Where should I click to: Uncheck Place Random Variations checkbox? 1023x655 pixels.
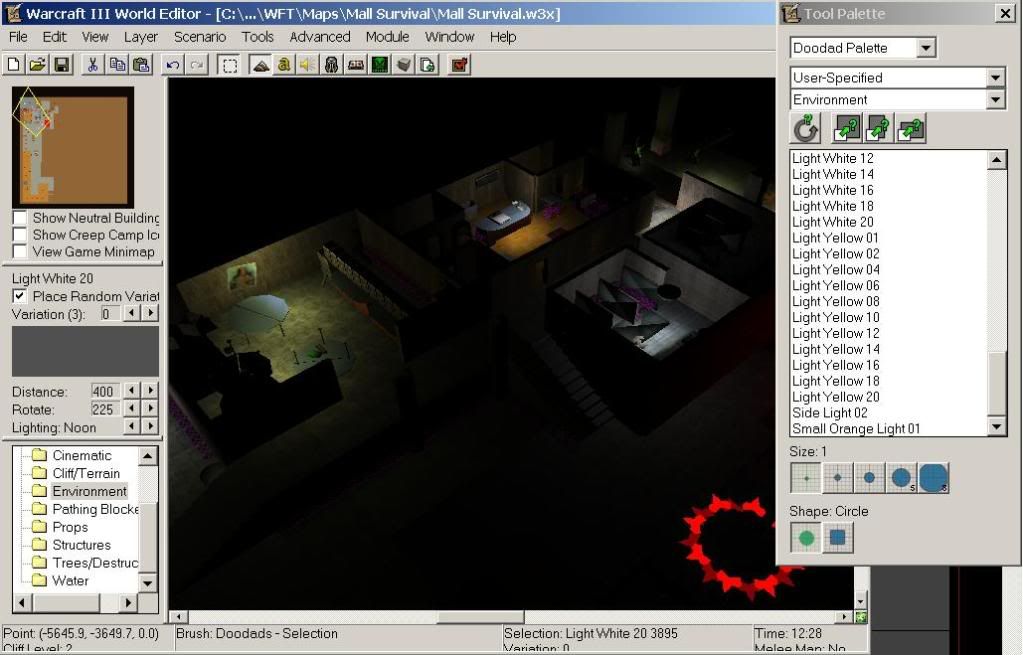pyautogui.click(x=20, y=296)
